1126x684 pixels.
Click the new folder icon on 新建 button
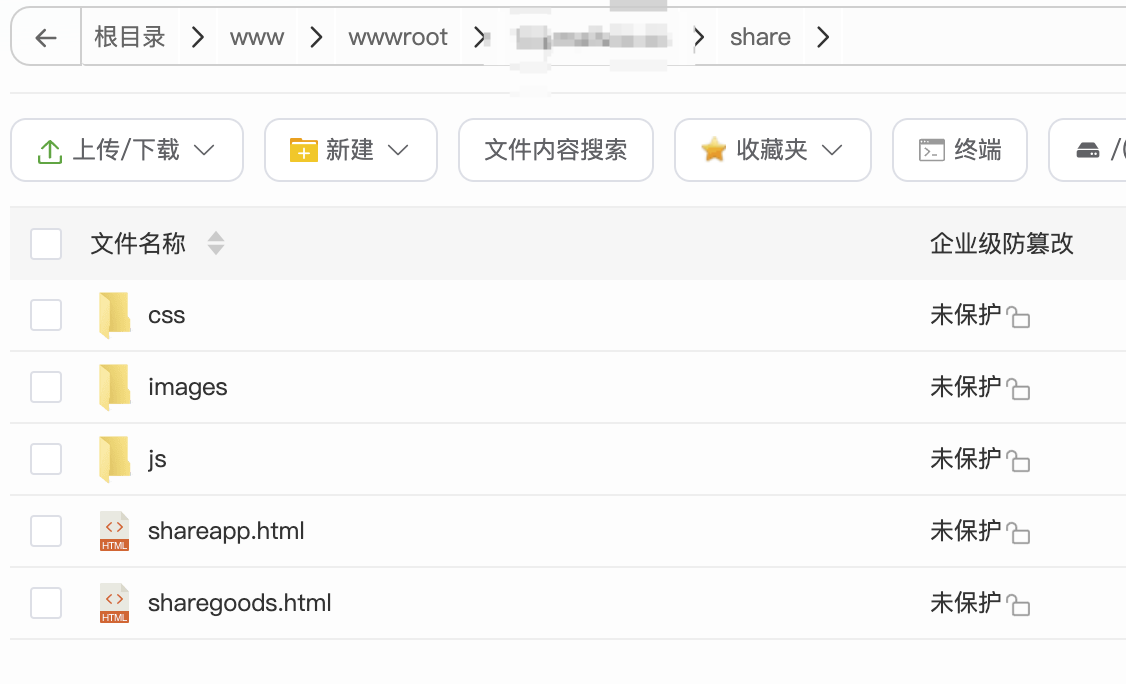click(302, 149)
